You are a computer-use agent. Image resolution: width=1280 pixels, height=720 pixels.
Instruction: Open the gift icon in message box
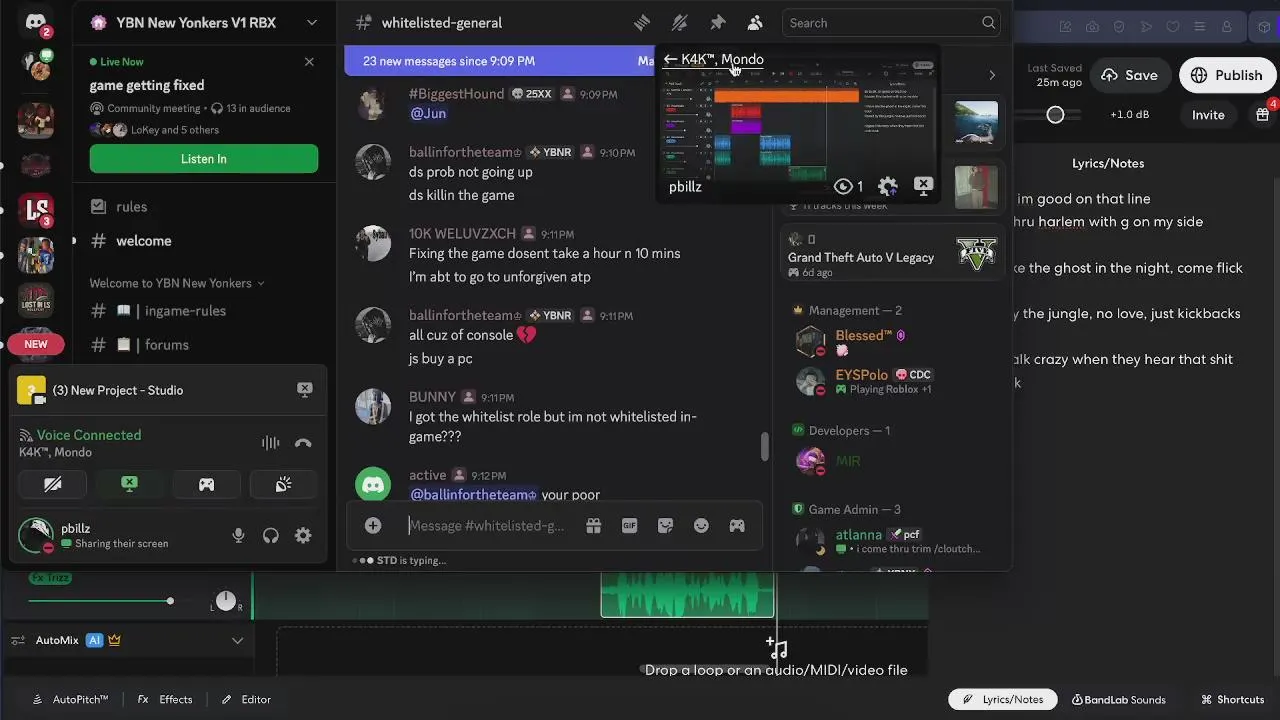pos(593,525)
